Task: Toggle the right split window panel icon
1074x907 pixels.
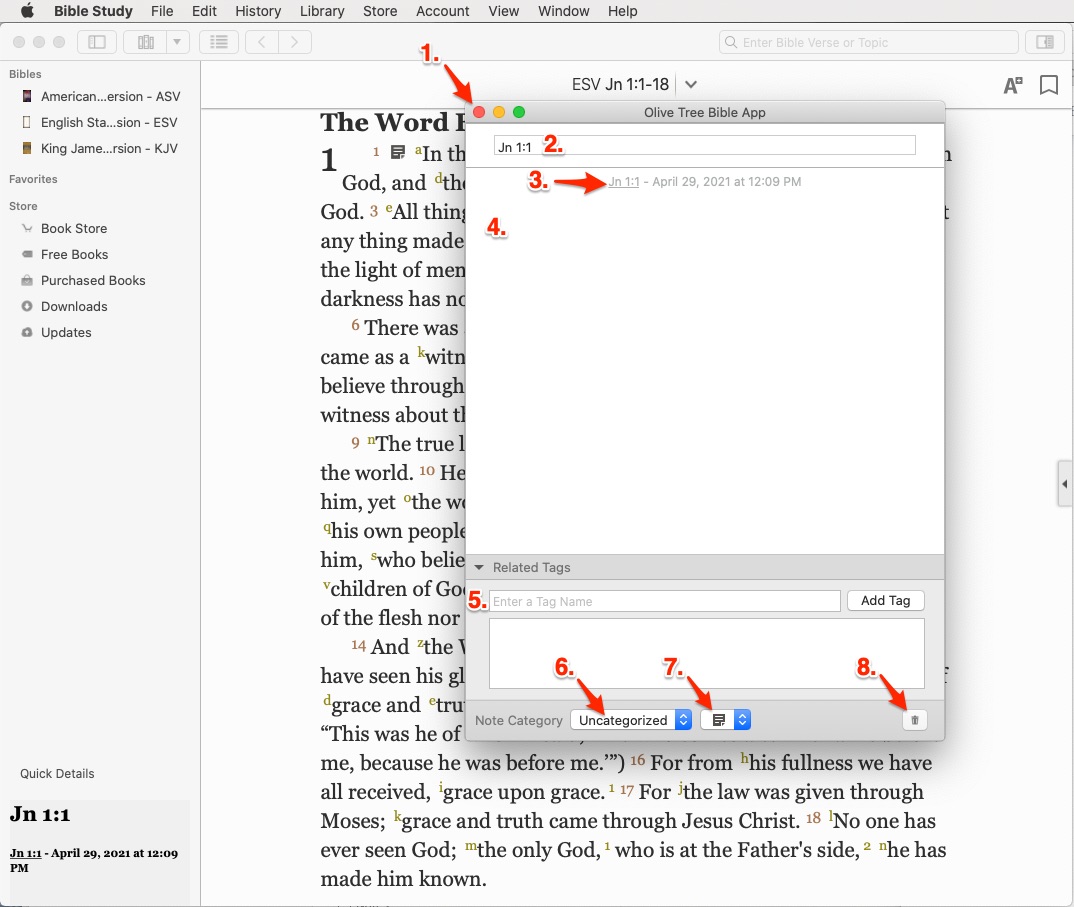Action: [1045, 42]
